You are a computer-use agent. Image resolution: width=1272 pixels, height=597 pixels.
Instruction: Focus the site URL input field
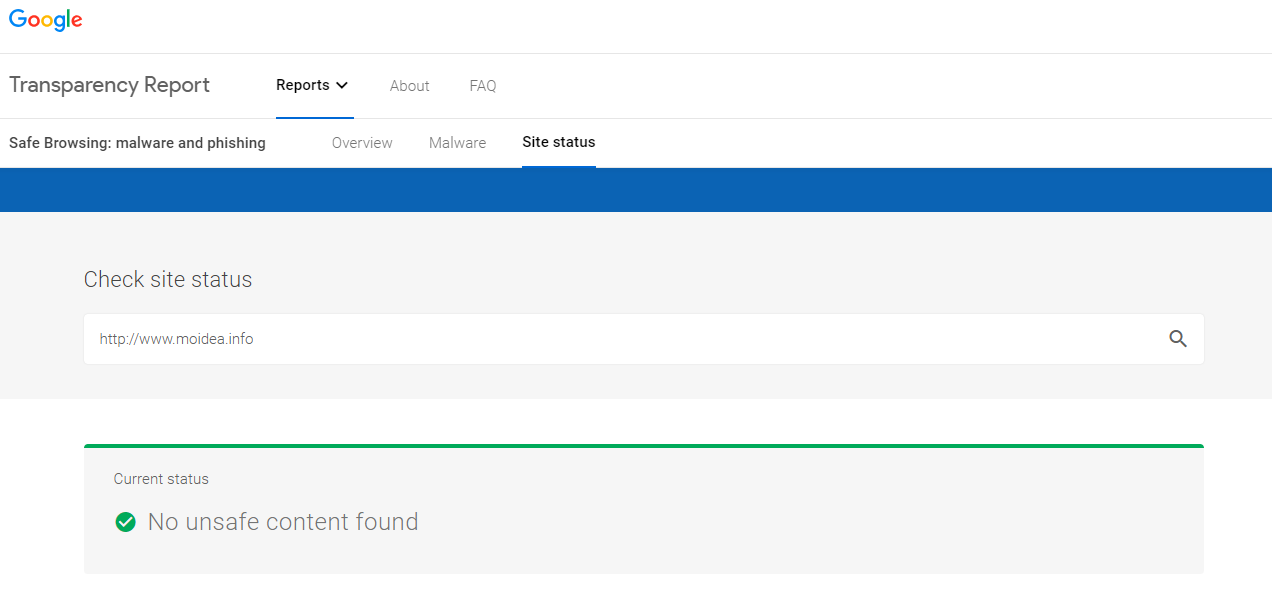[x=644, y=339]
